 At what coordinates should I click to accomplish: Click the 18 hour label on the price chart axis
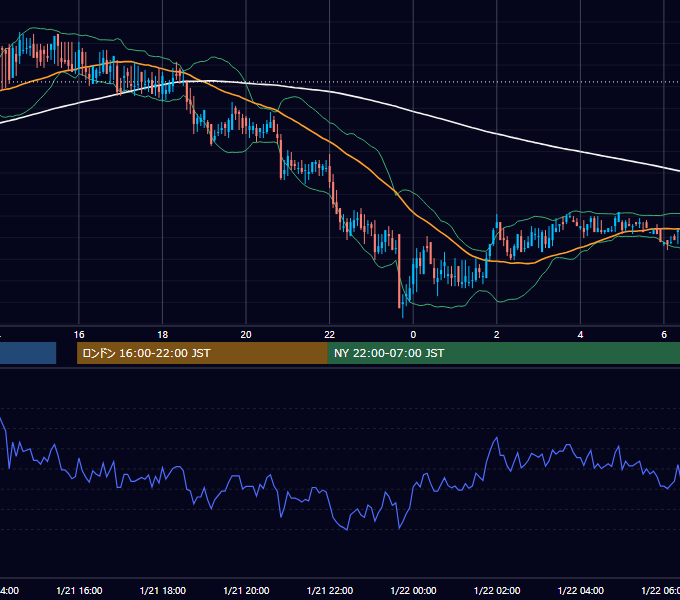click(x=163, y=335)
